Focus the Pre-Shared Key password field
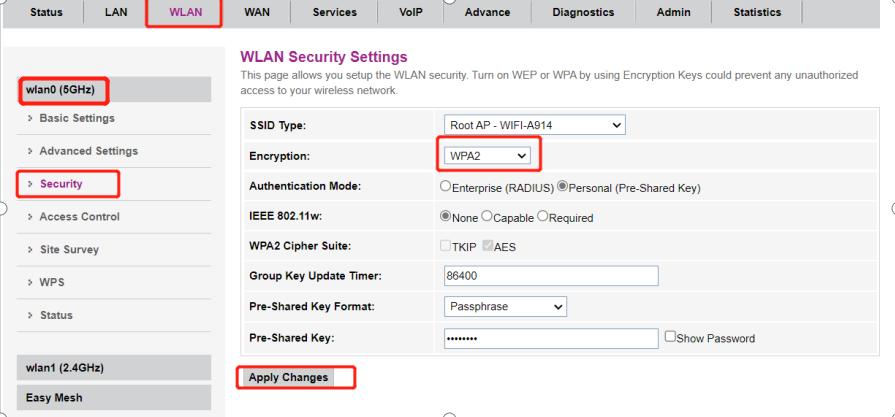 [550, 338]
